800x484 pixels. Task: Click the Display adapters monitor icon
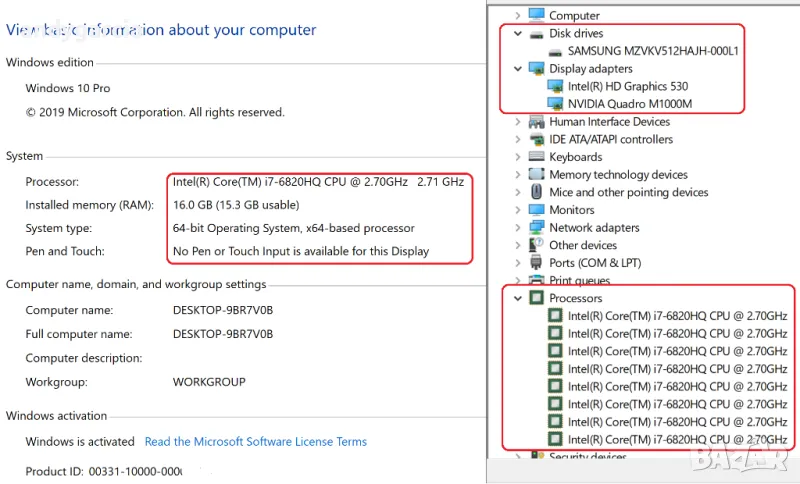click(536, 69)
